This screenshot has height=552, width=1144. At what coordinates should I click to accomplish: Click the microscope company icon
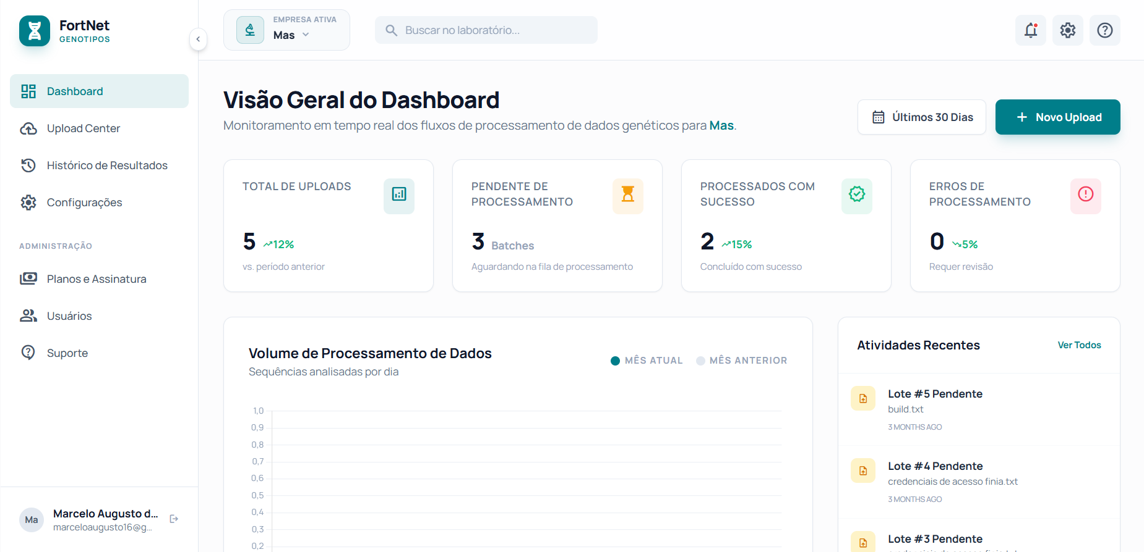[250, 30]
